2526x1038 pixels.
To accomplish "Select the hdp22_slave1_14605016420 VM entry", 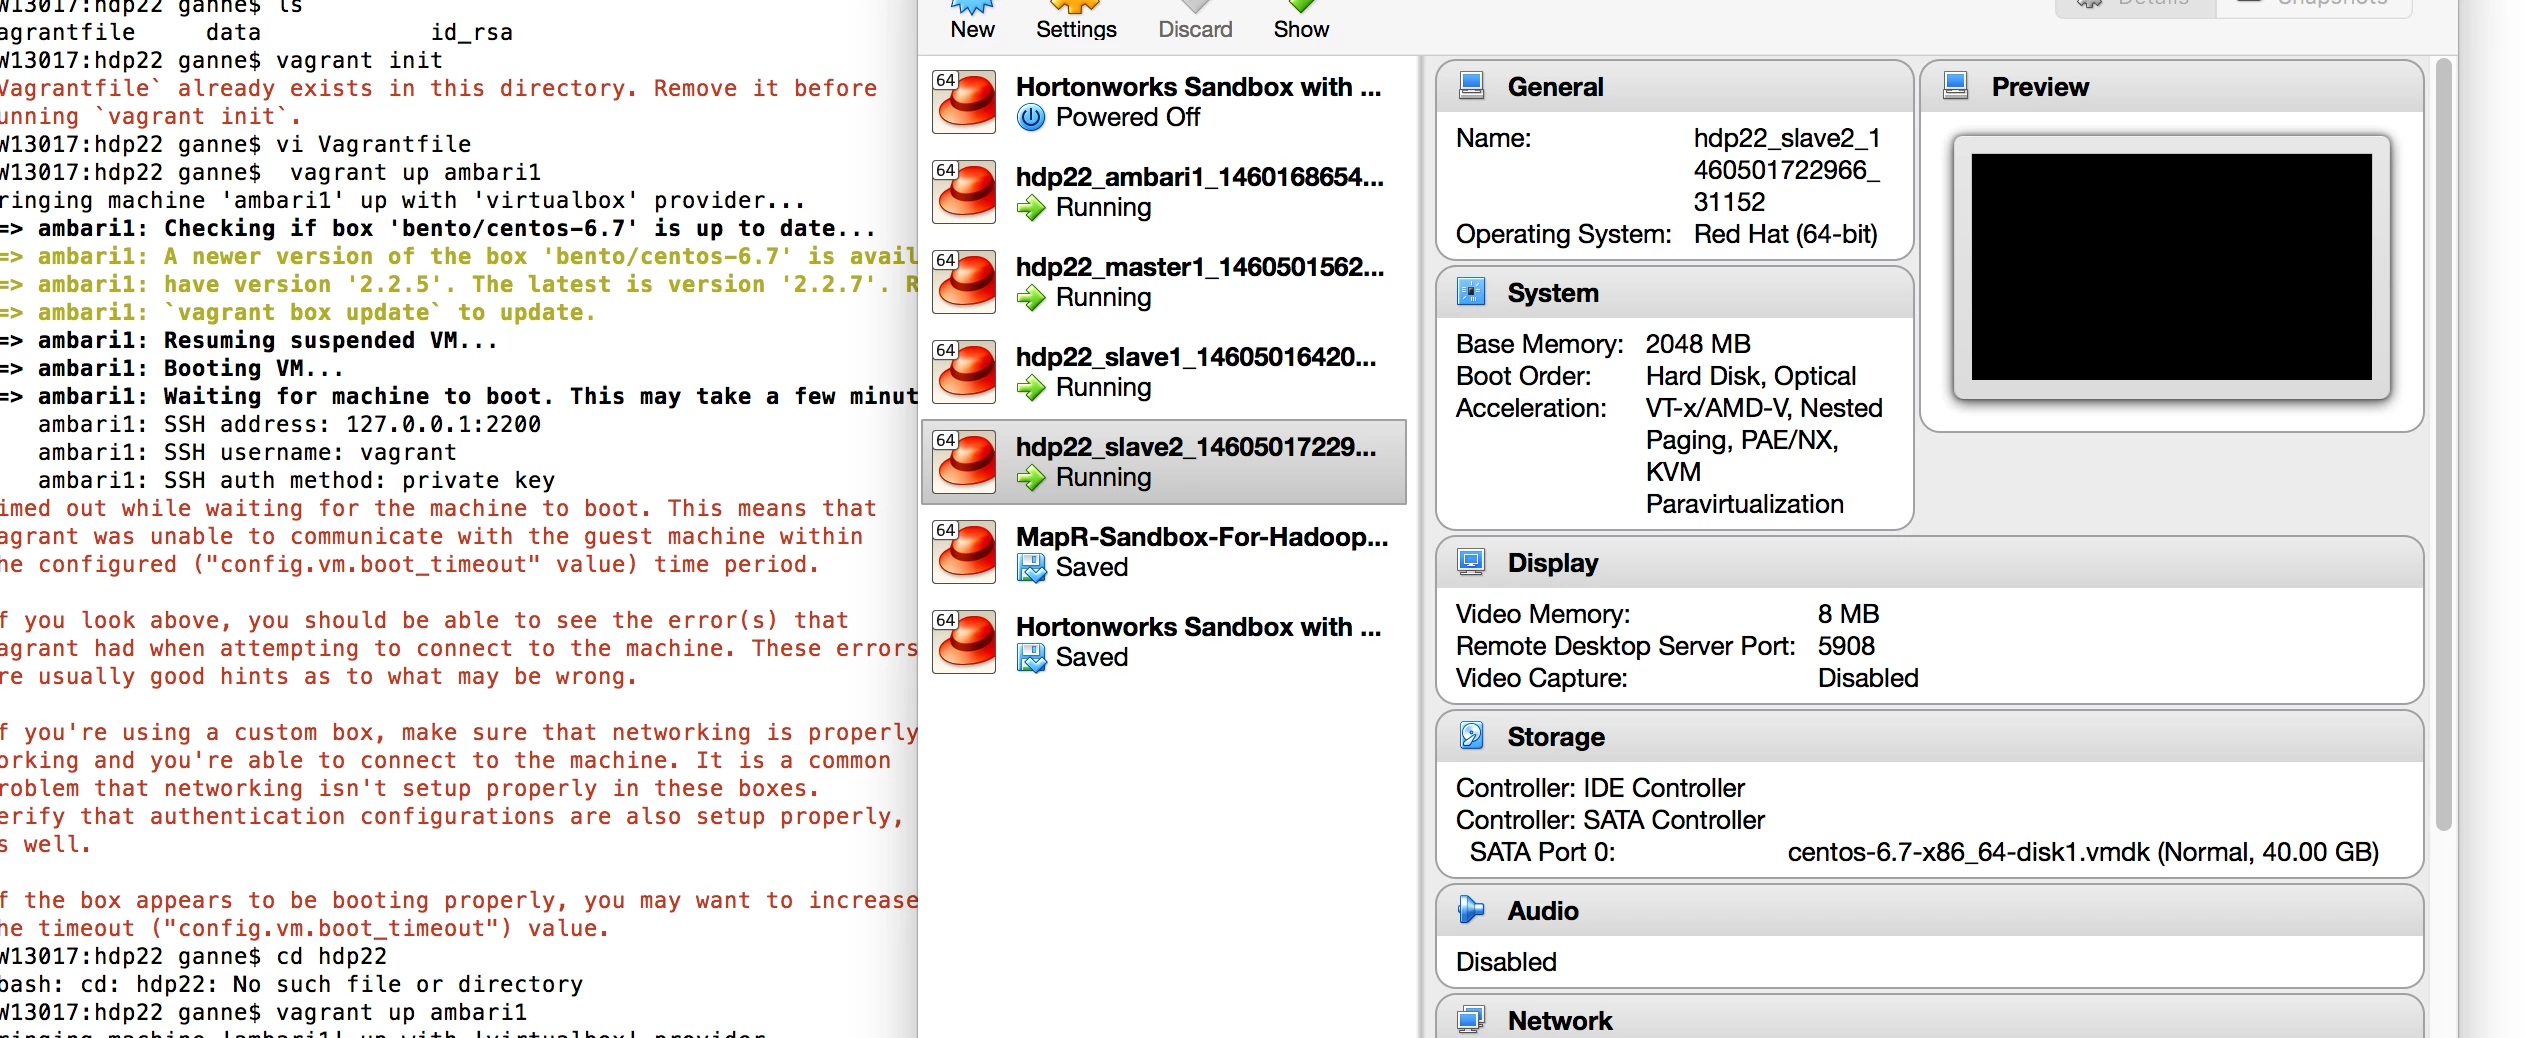I will tap(1164, 372).
